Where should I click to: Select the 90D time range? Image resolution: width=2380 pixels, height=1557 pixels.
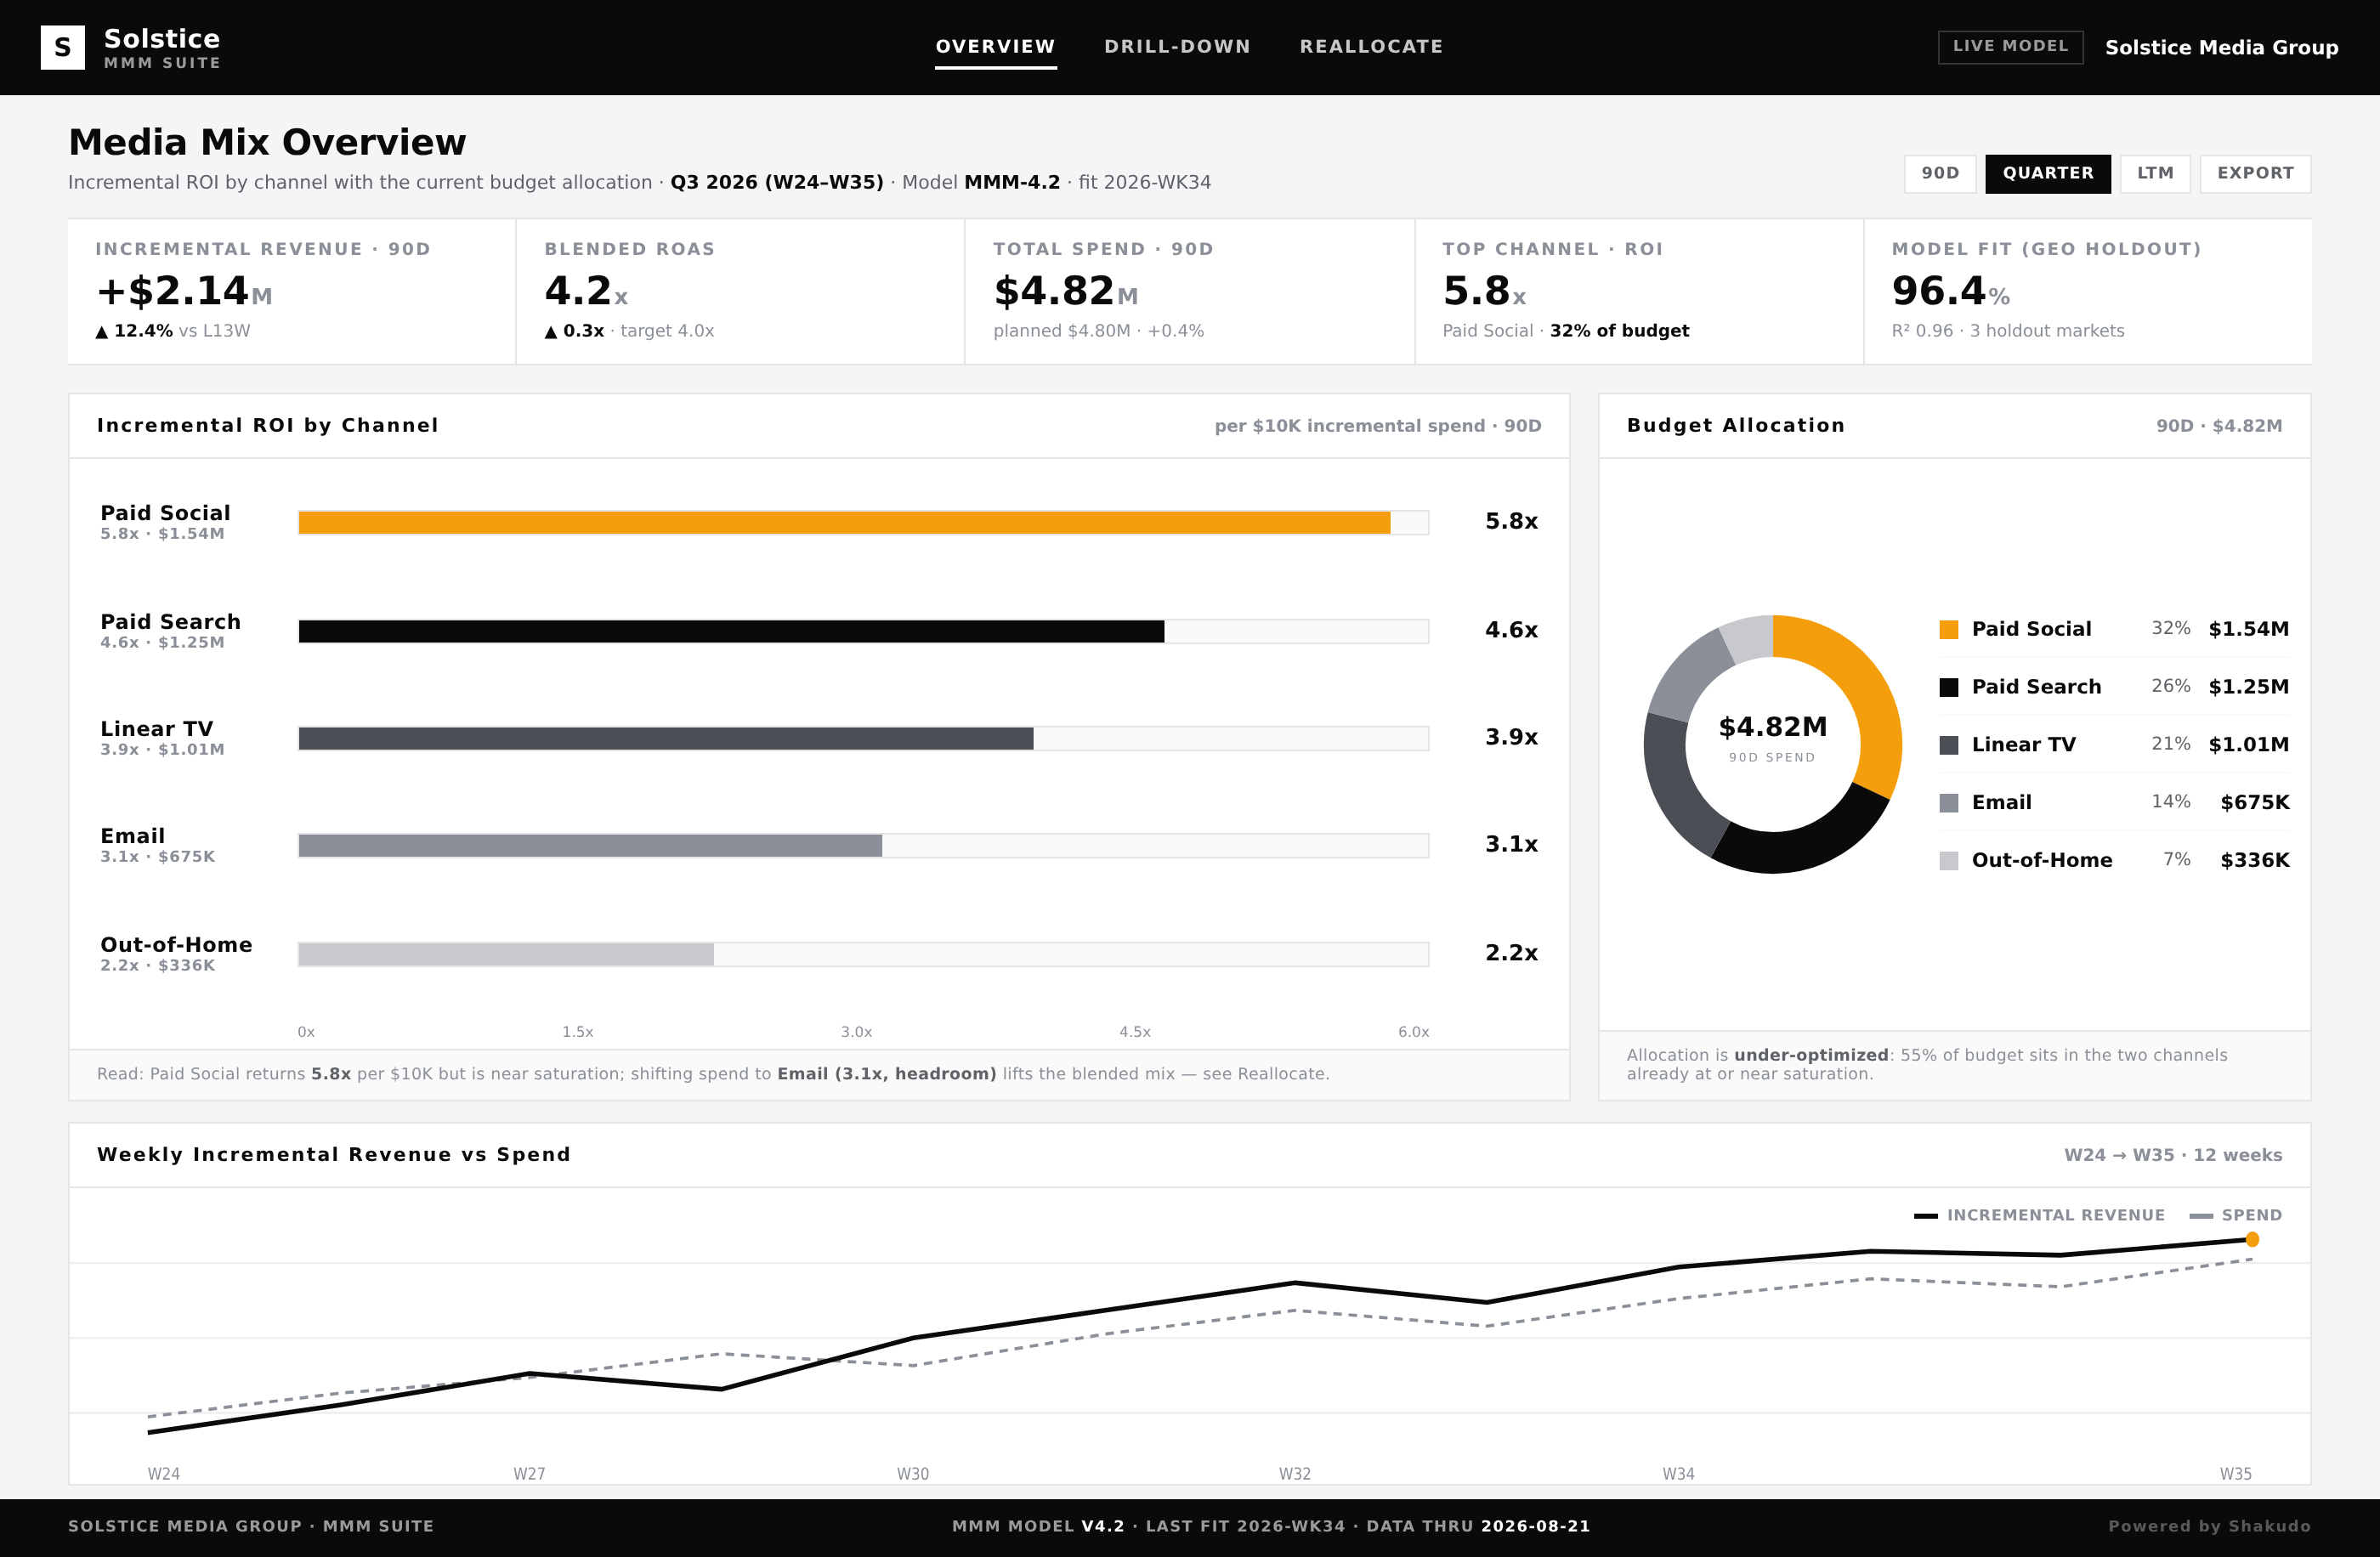pos(1940,173)
